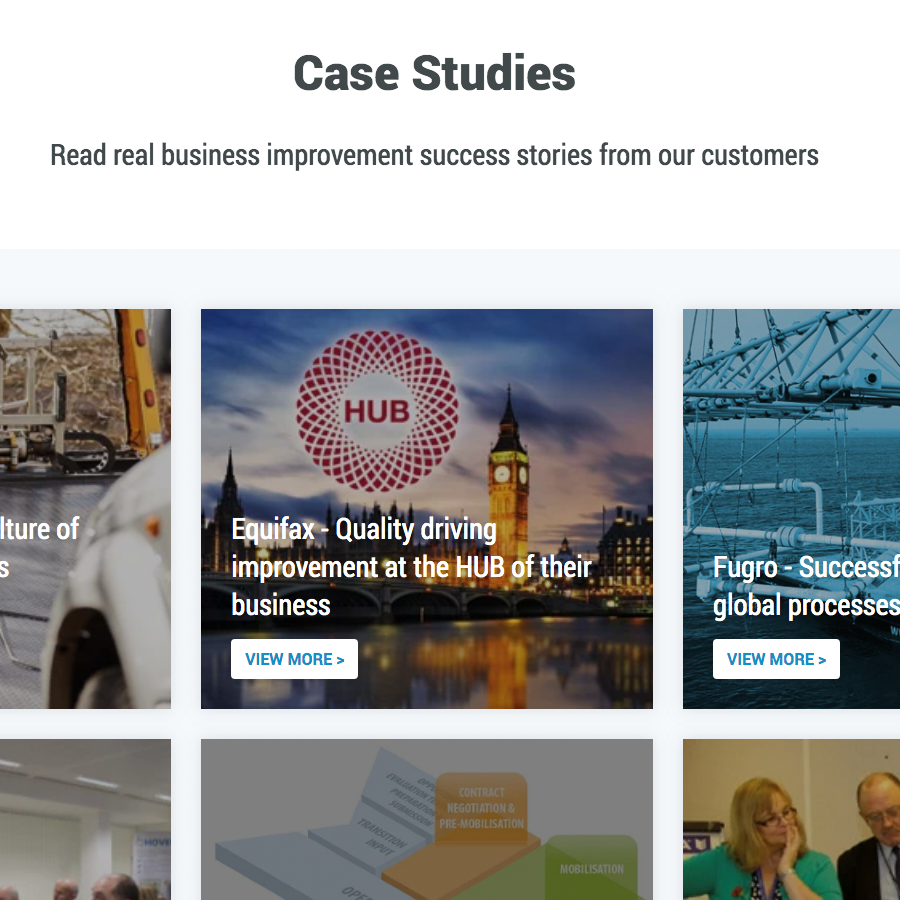Click the Big Ben clock tower in image
The image size is (900, 900).
[x=508, y=476]
